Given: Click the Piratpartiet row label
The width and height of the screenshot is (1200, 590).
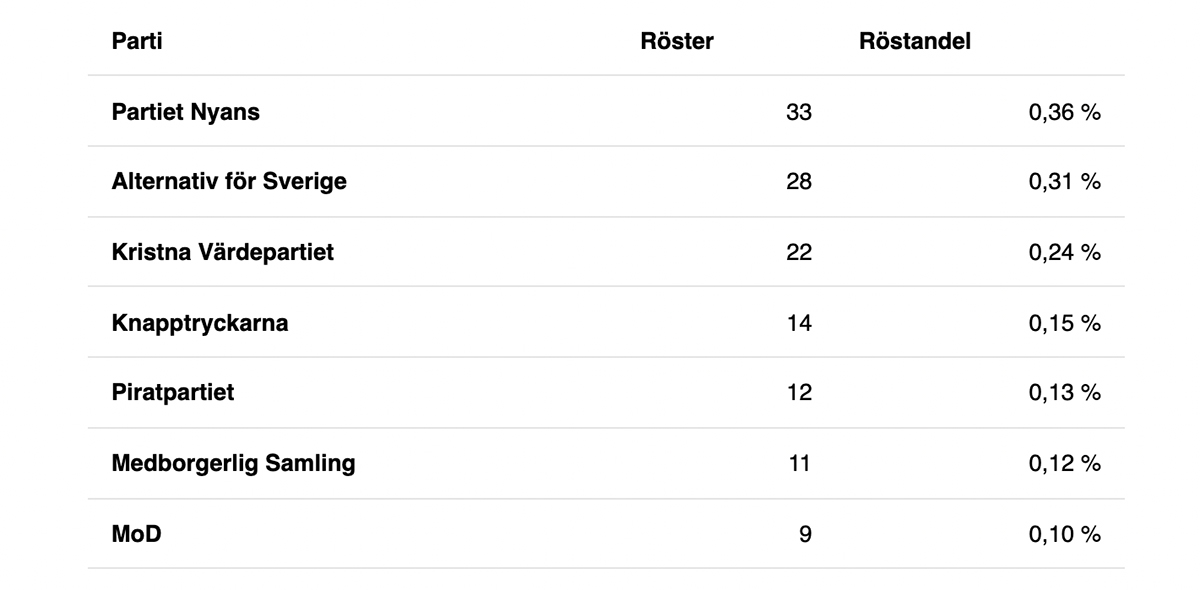Looking at the screenshot, I should [173, 393].
